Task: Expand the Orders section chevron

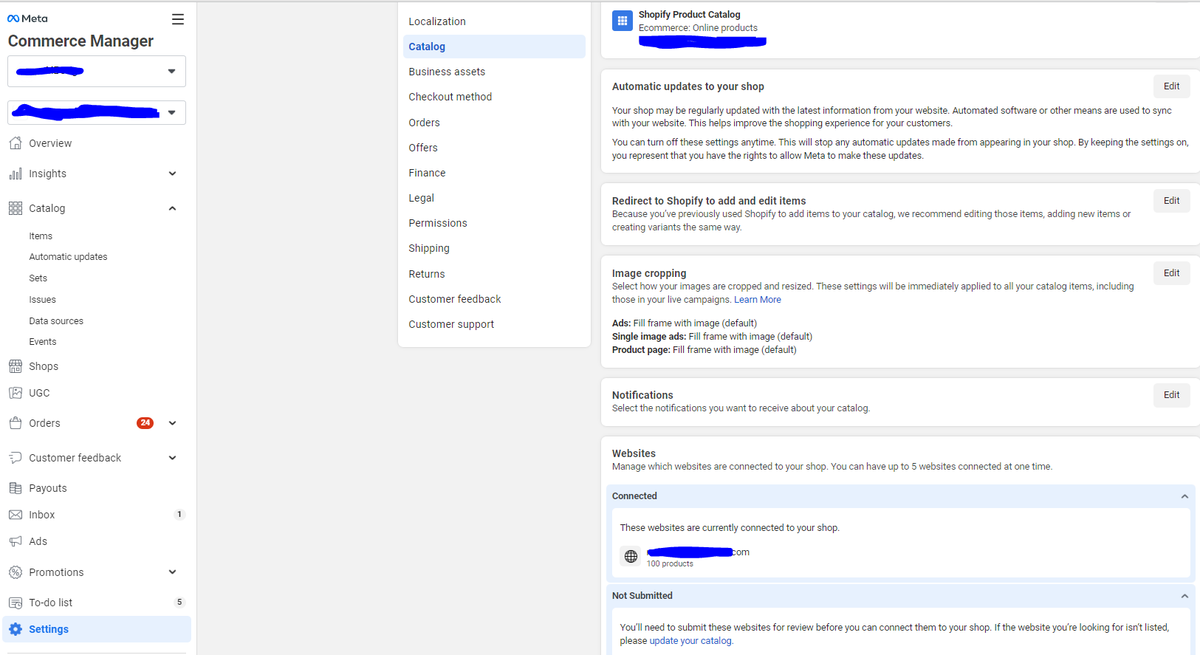Action: (172, 423)
